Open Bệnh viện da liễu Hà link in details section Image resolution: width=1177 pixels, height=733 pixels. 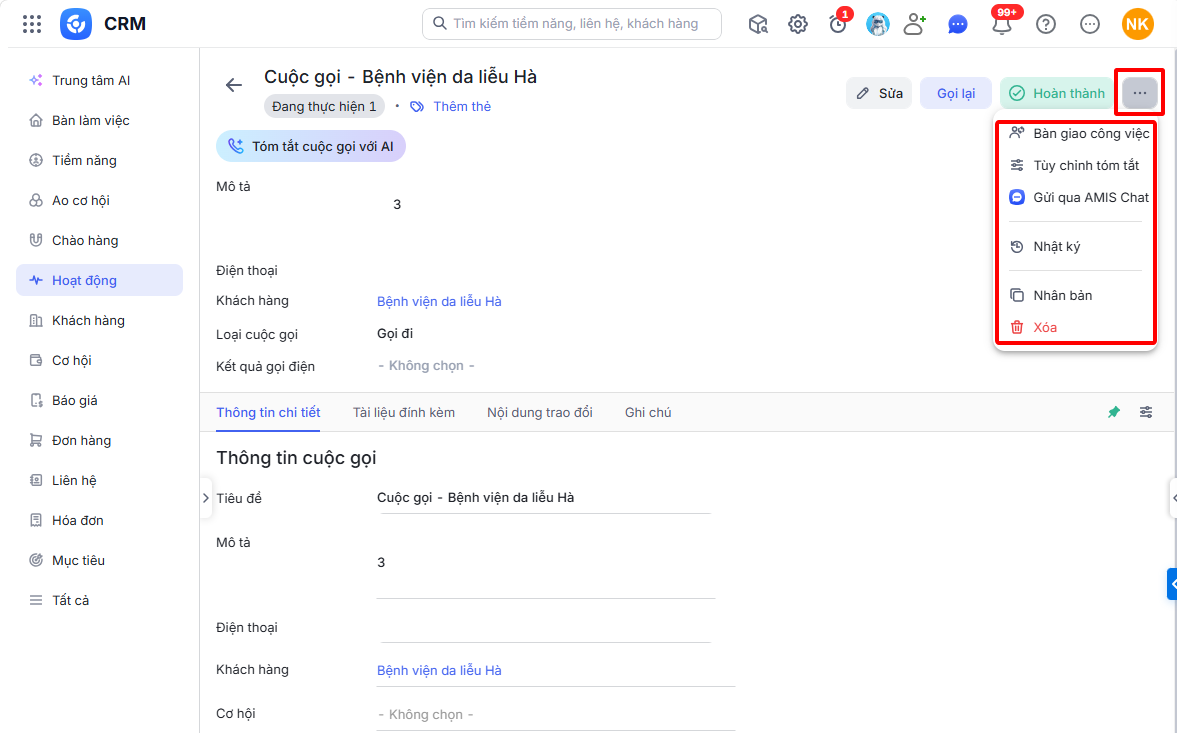click(439, 670)
